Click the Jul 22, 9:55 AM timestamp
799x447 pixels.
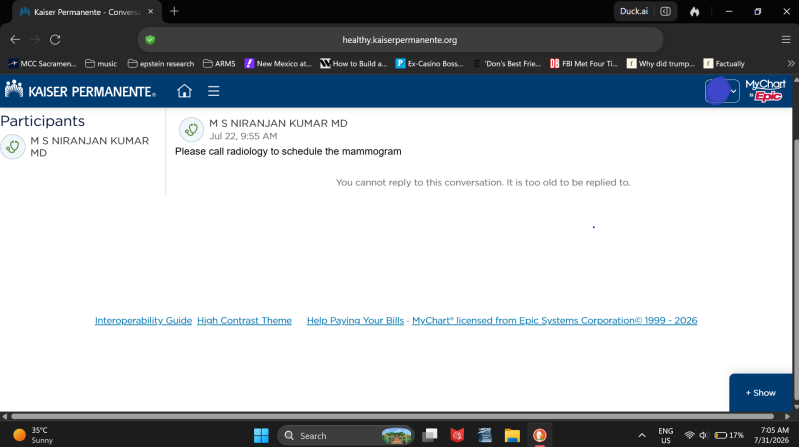(x=243, y=136)
